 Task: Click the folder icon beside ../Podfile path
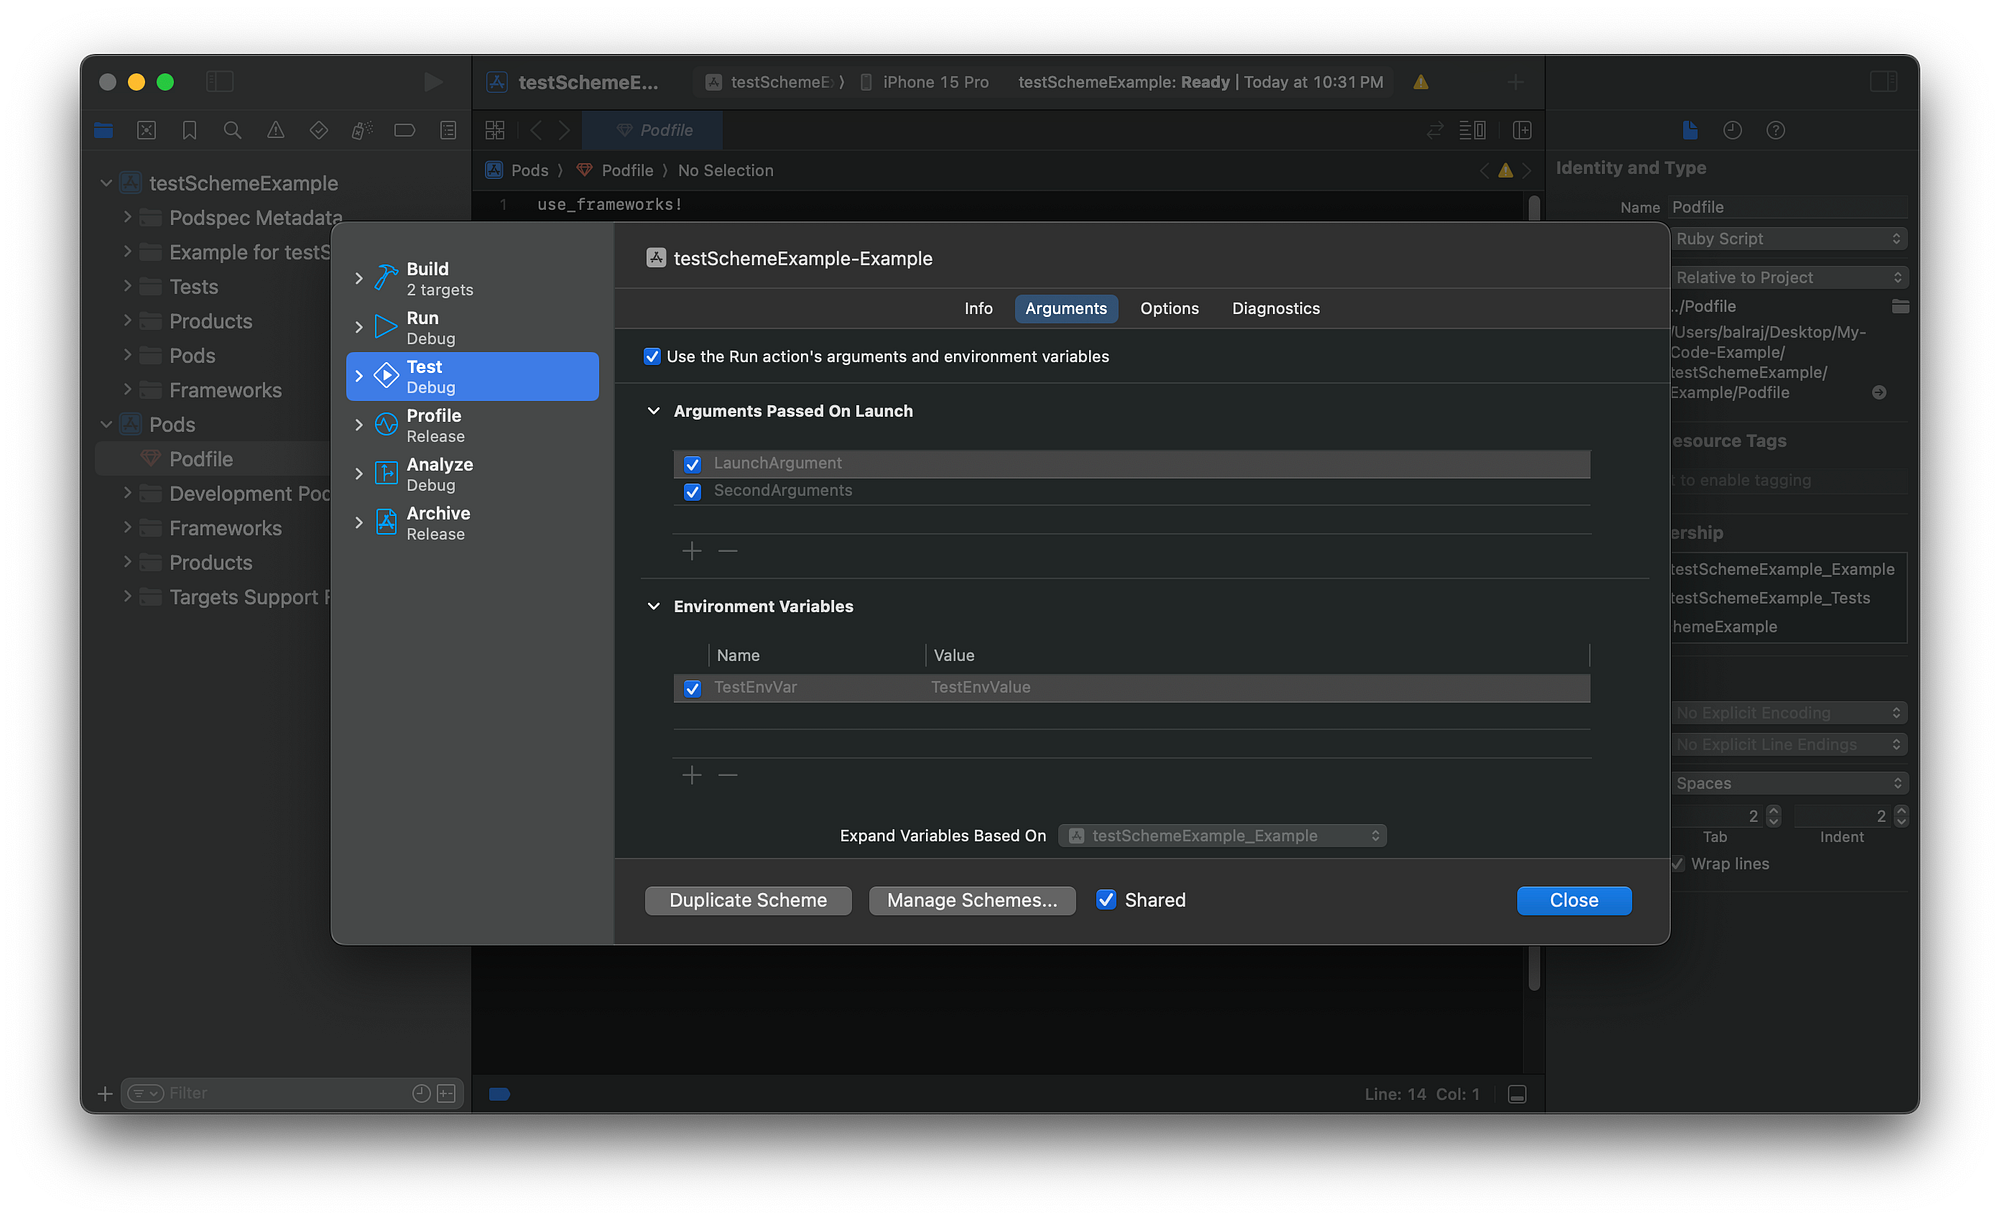1900,306
